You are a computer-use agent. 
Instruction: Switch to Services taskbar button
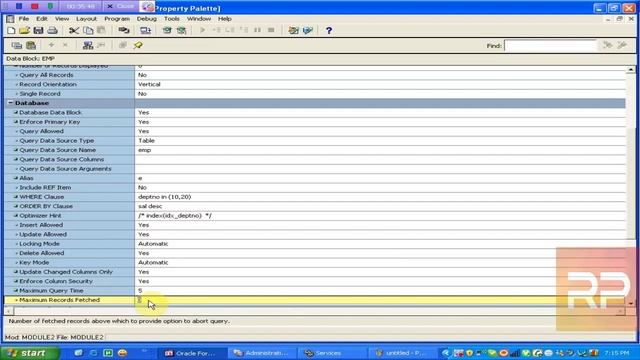click(x=332, y=353)
